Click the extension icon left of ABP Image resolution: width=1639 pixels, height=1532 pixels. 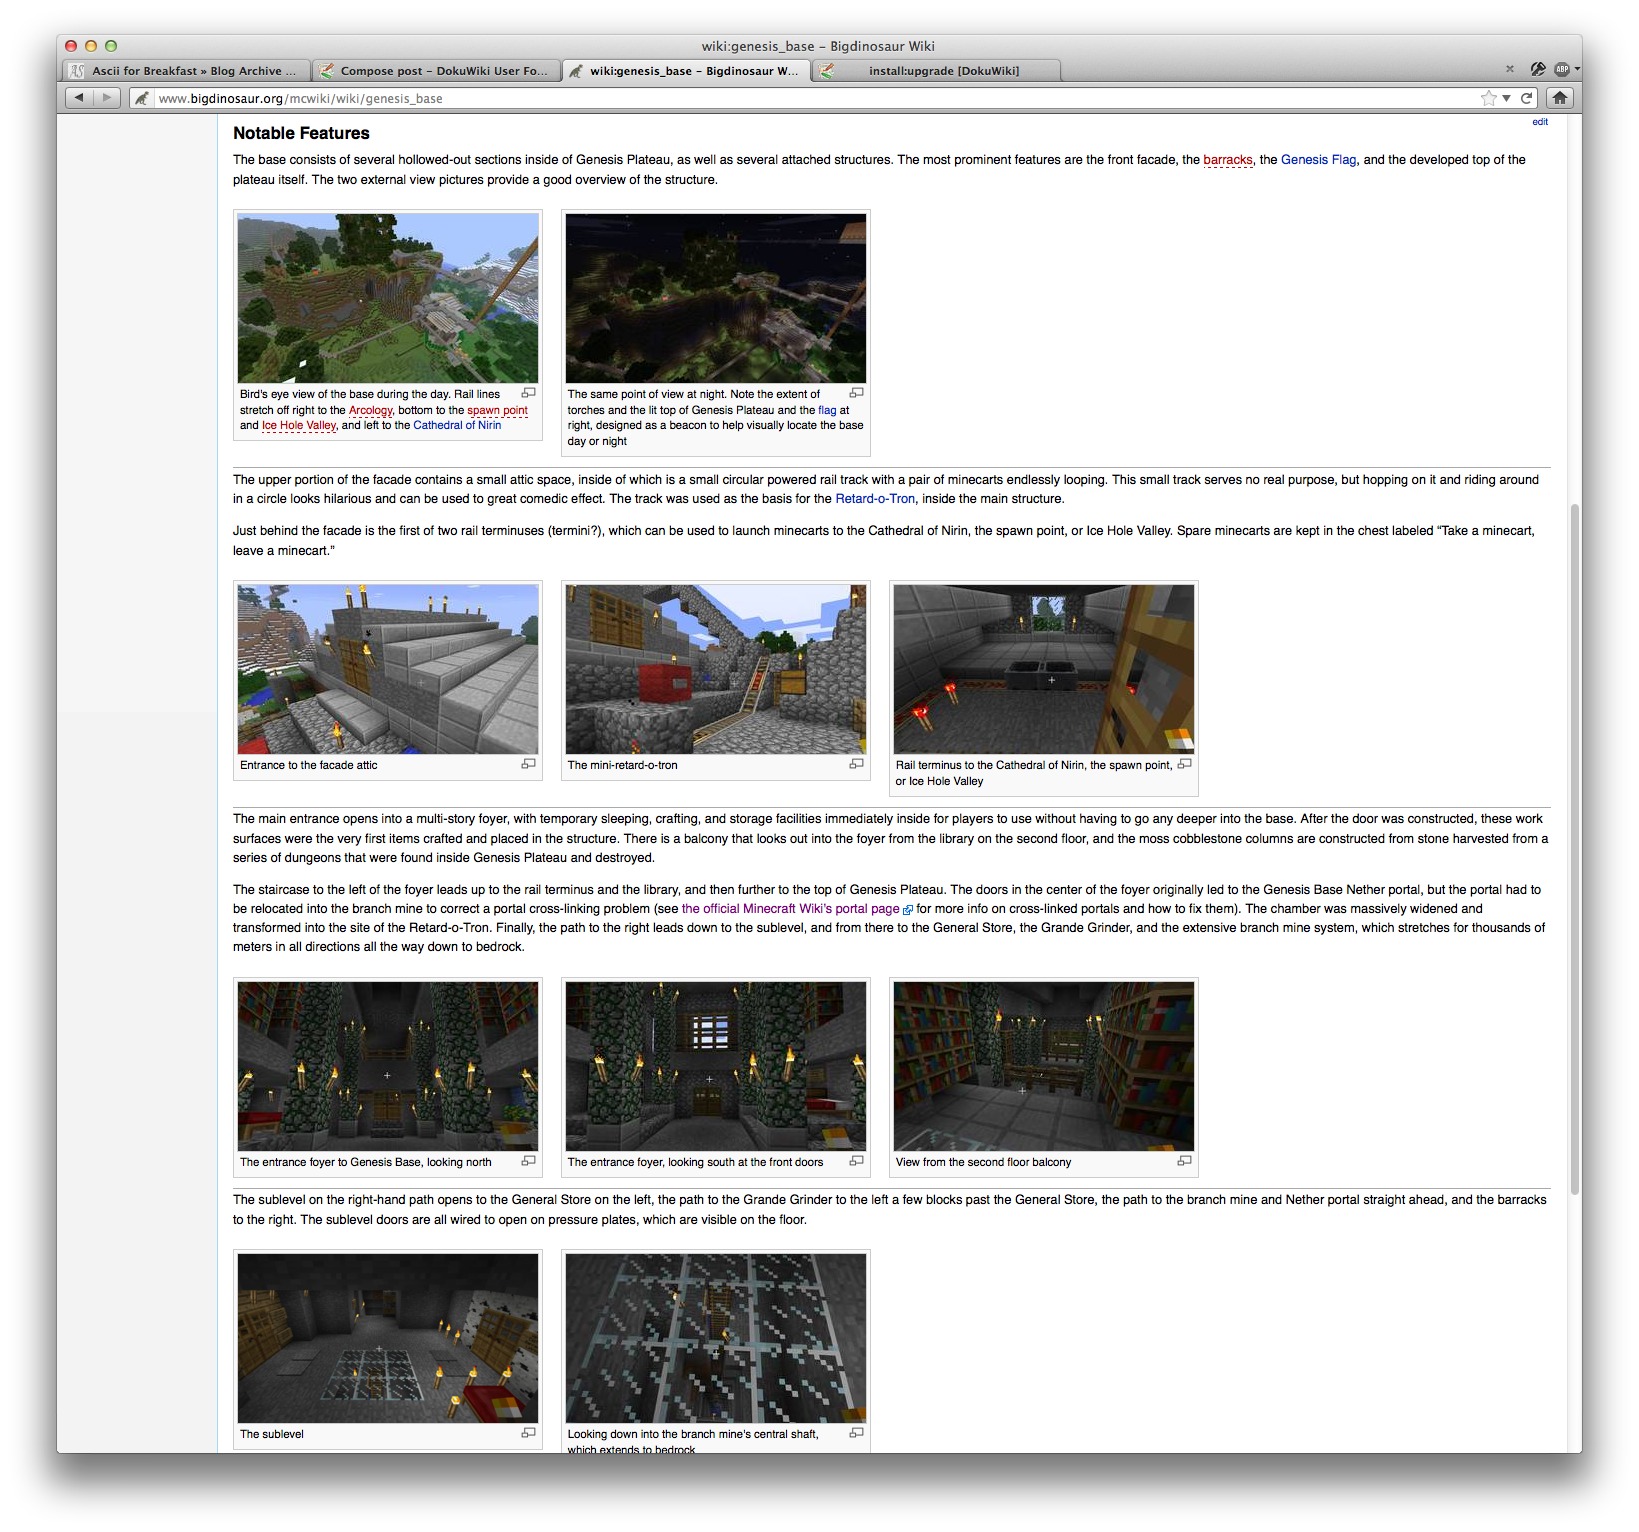1538,69
